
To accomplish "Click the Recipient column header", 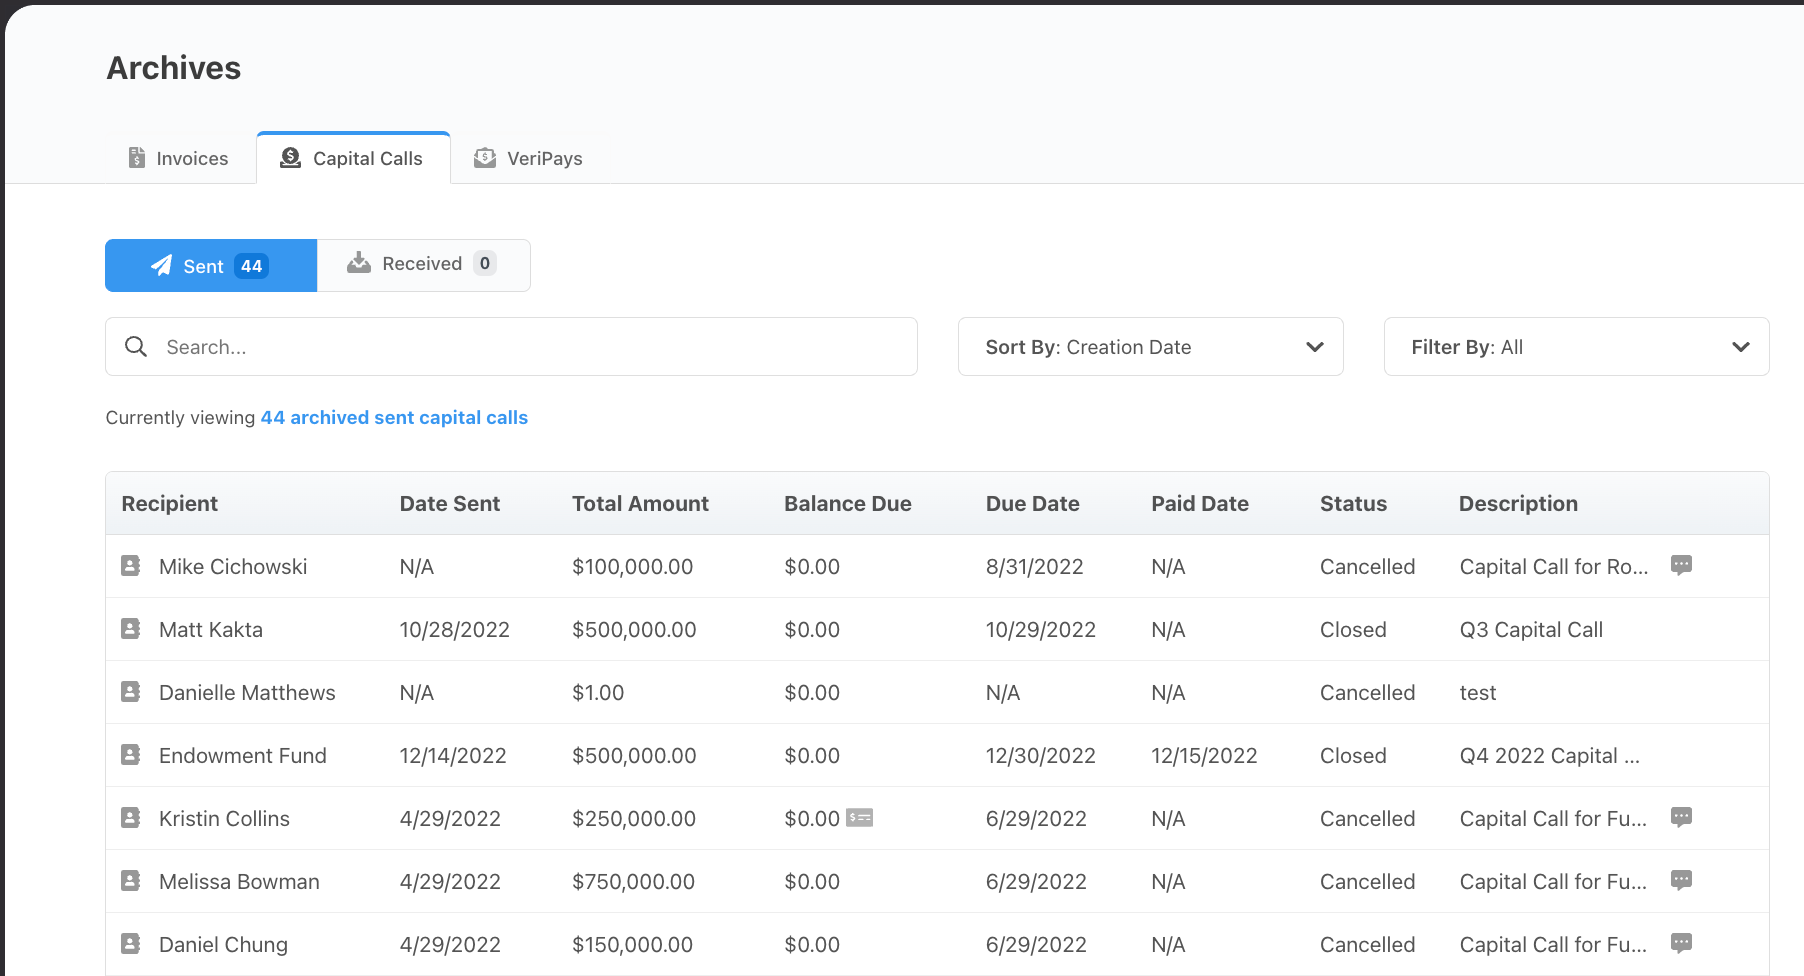I will (170, 503).
